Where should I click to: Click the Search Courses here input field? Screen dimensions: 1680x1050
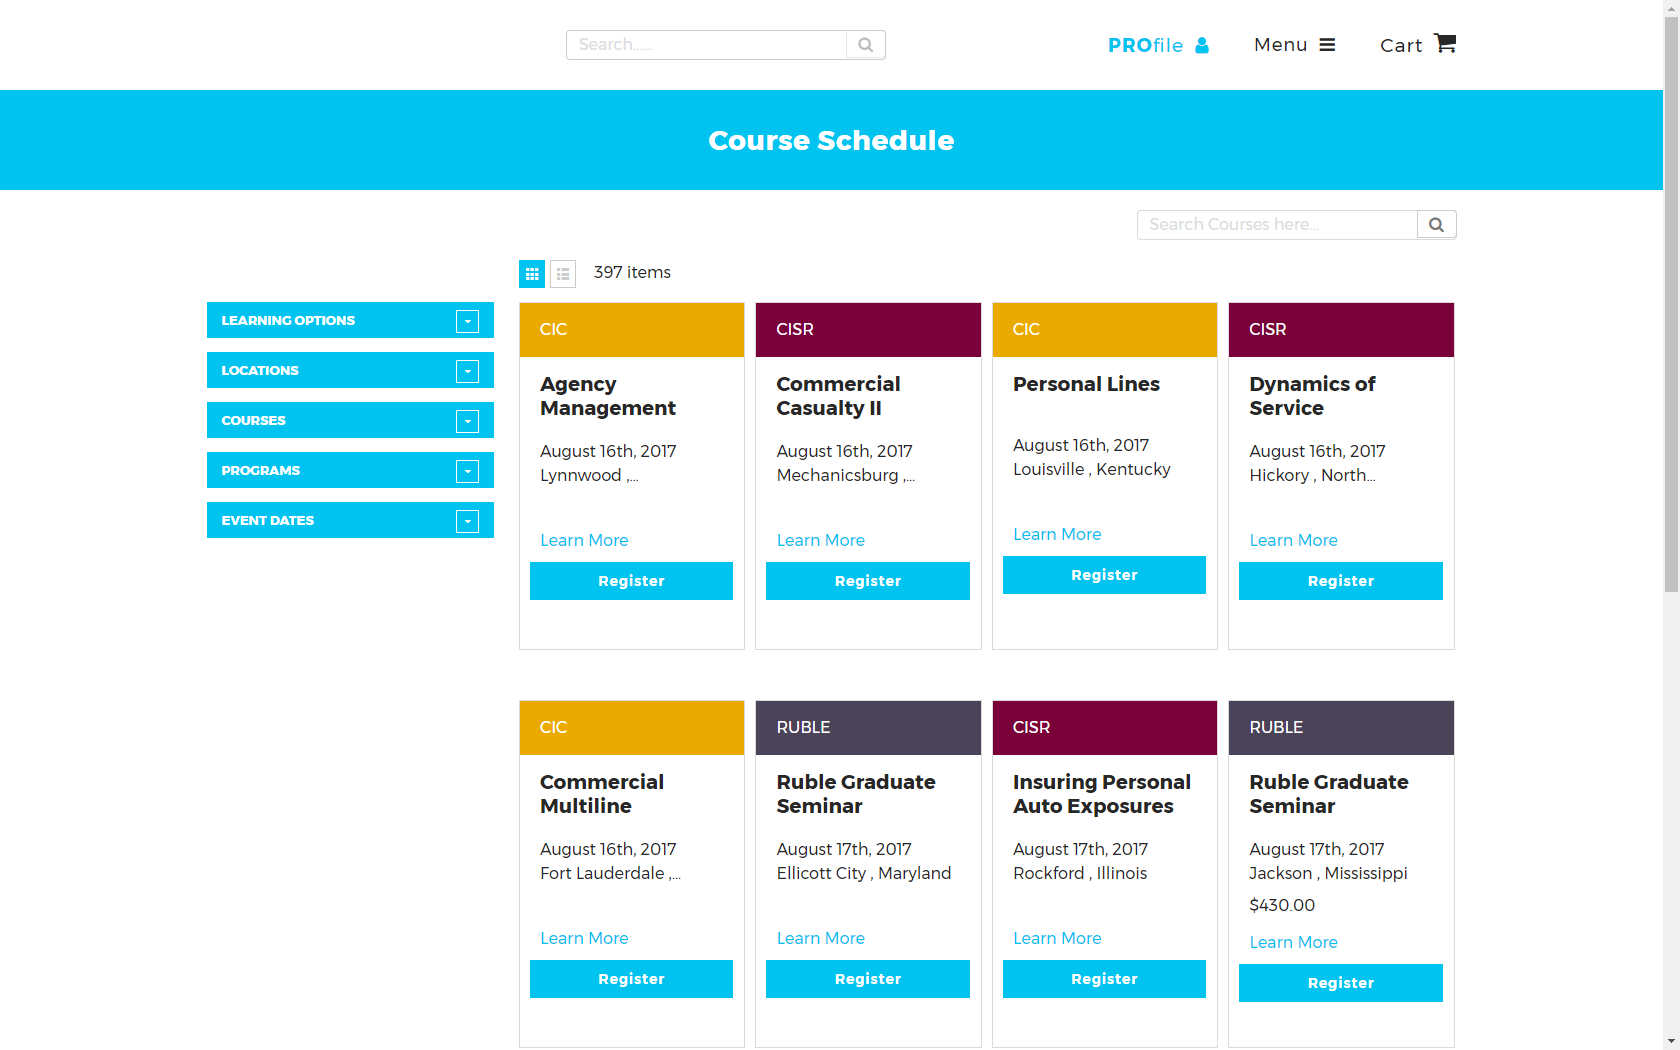pos(1276,225)
